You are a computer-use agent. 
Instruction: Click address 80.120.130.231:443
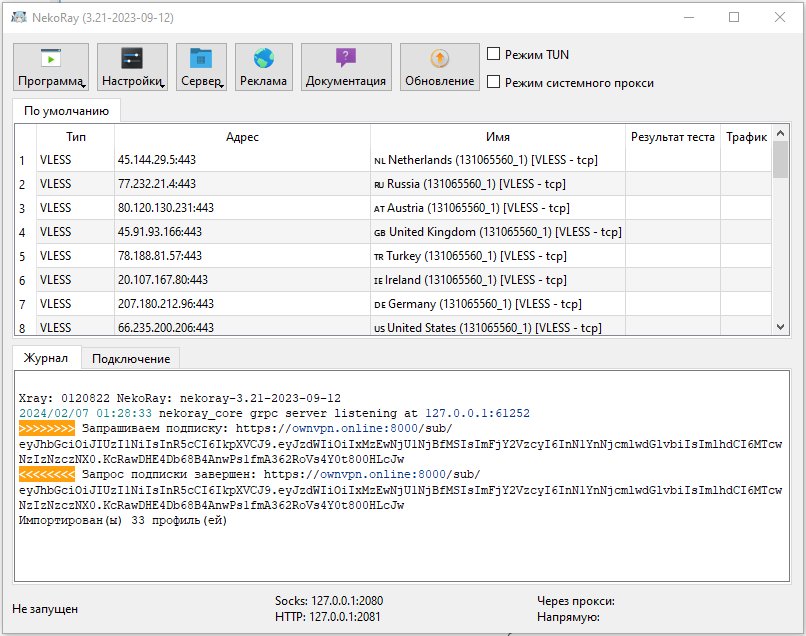166,208
